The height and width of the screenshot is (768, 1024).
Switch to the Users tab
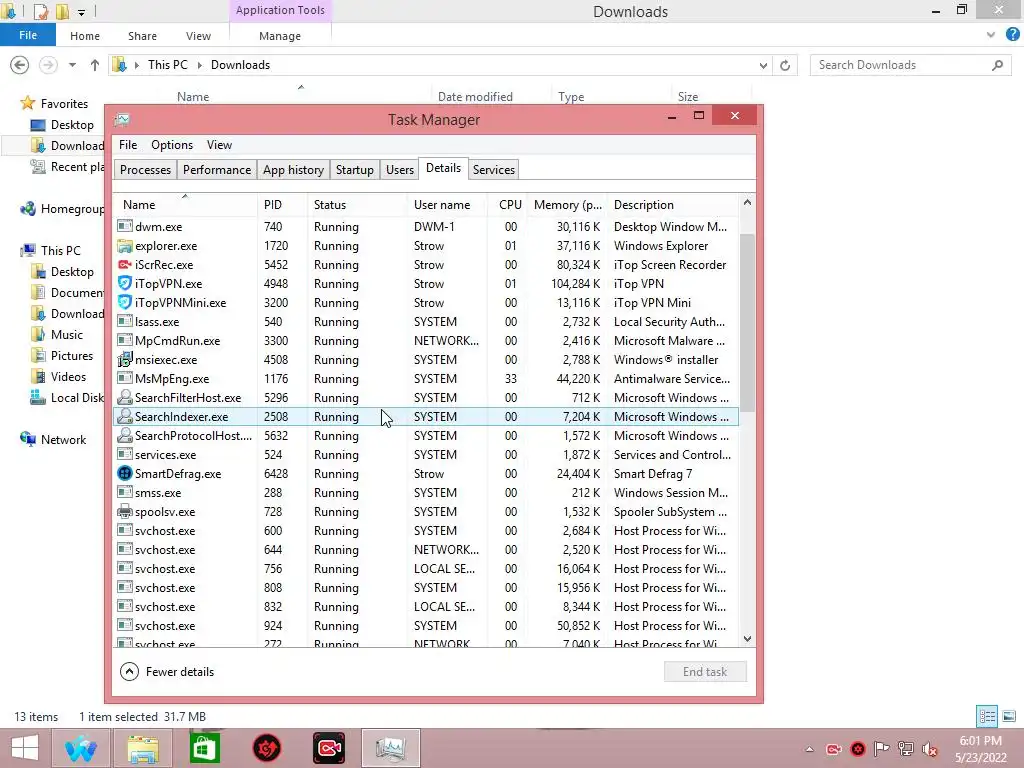pyautogui.click(x=400, y=170)
